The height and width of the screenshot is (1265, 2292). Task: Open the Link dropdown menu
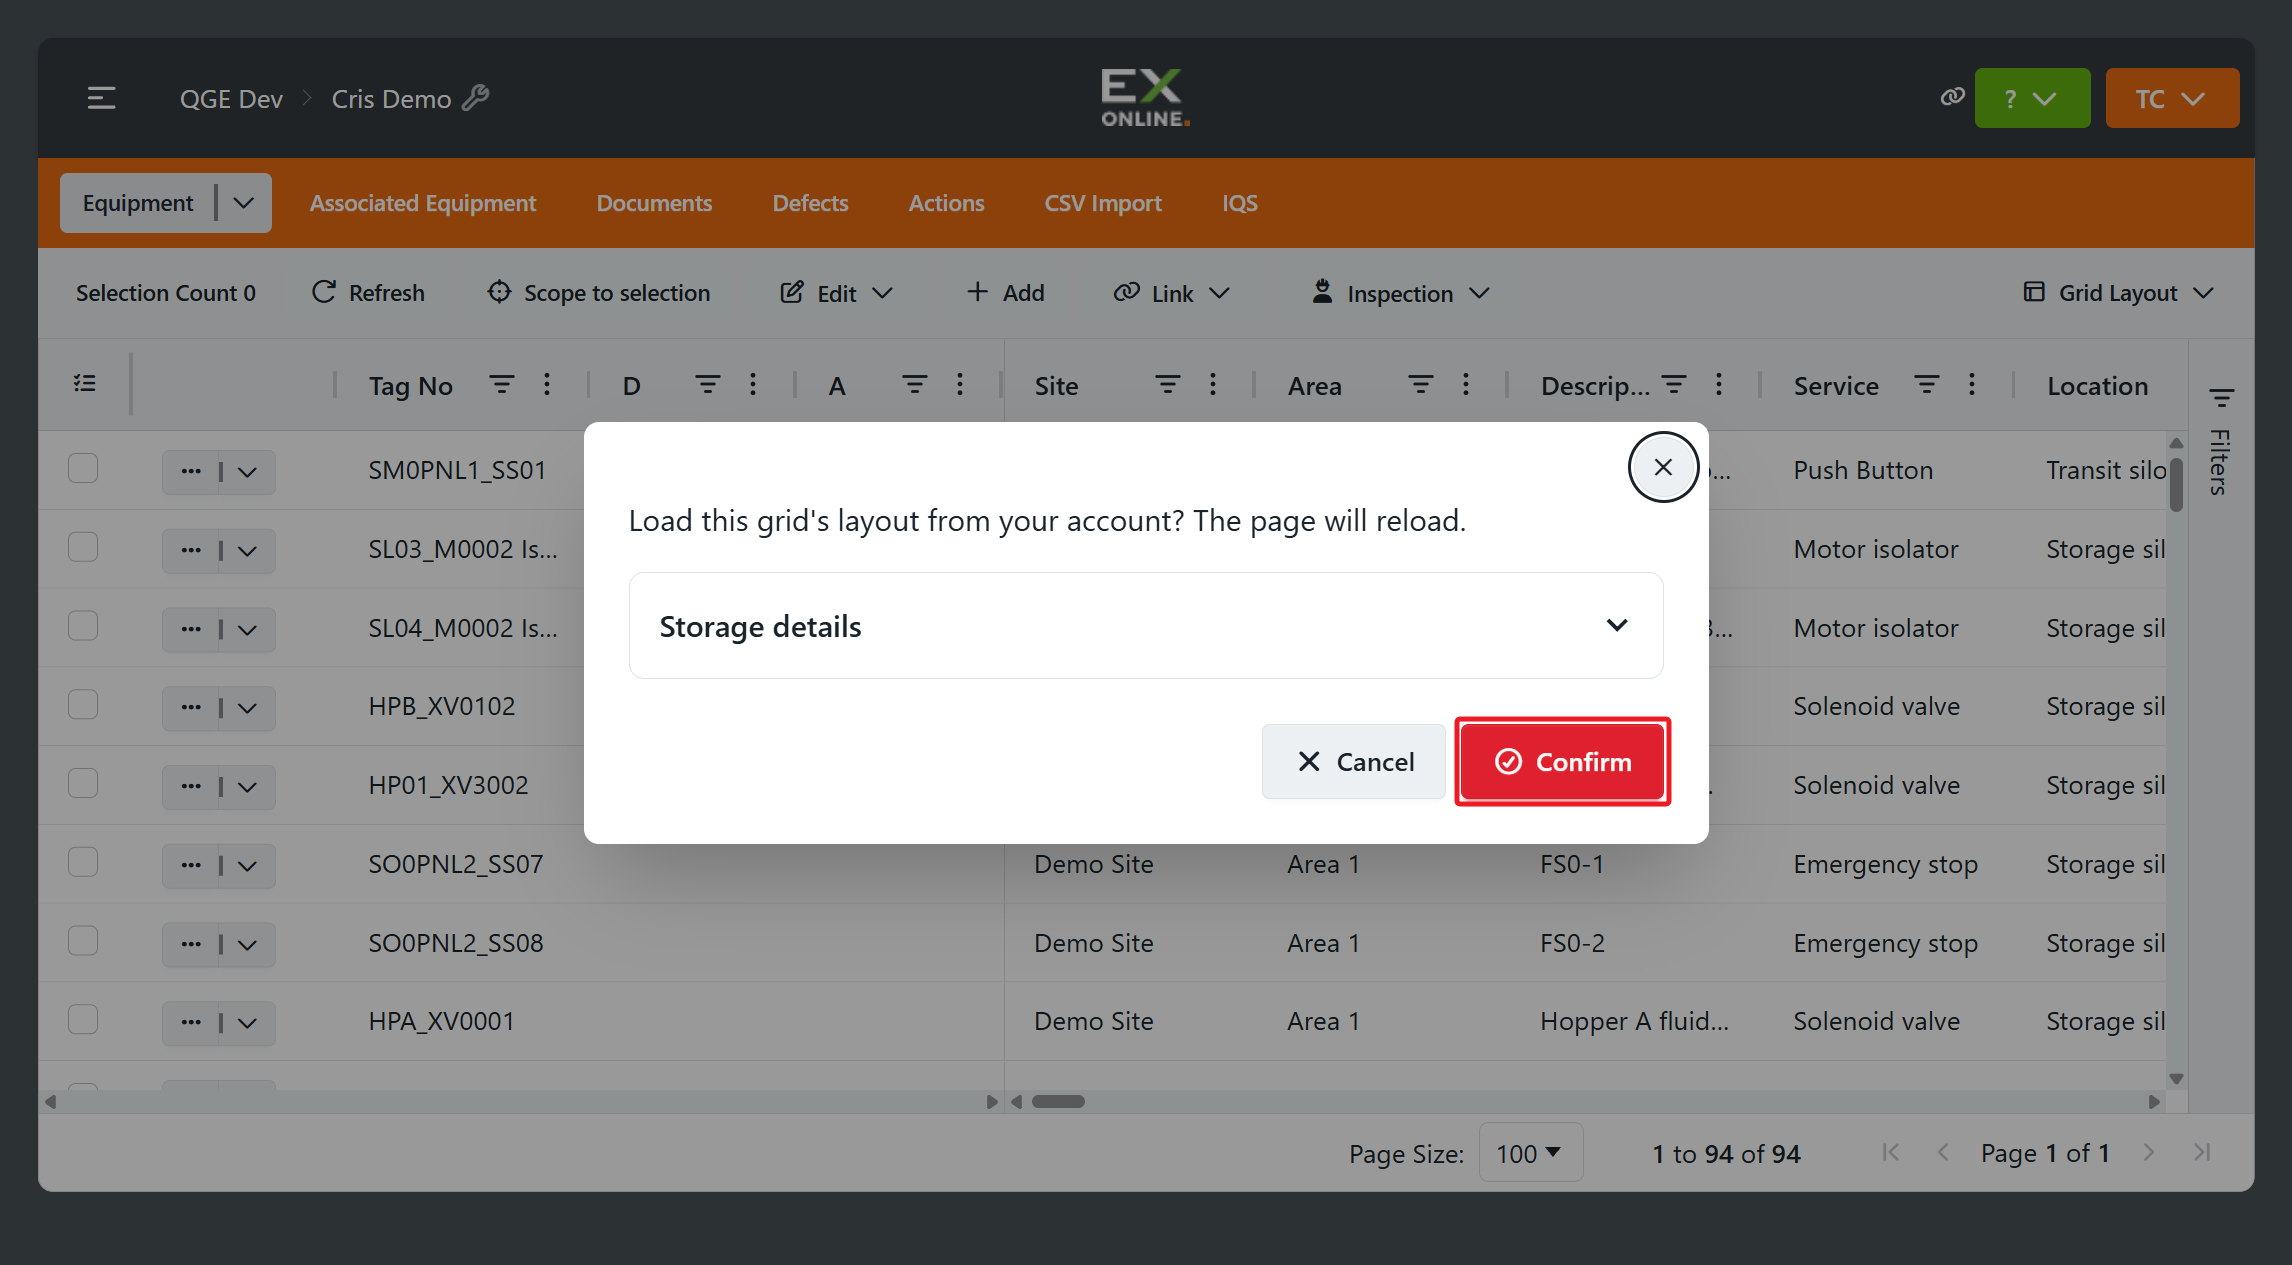coord(1171,293)
